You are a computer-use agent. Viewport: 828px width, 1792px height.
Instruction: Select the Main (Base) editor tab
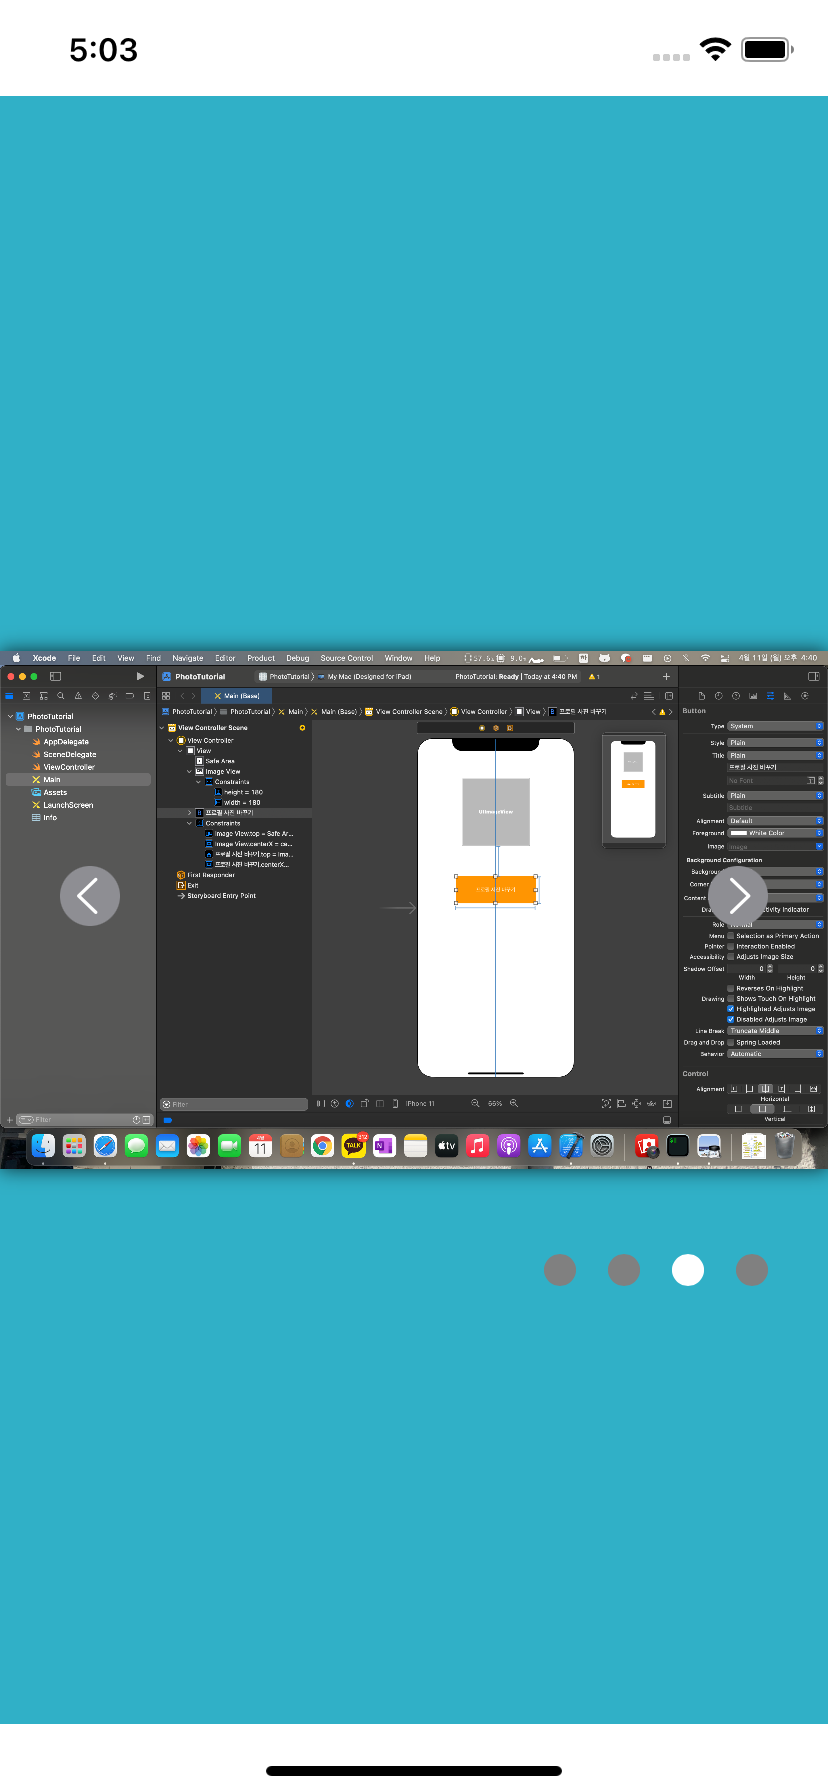[237, 696]
